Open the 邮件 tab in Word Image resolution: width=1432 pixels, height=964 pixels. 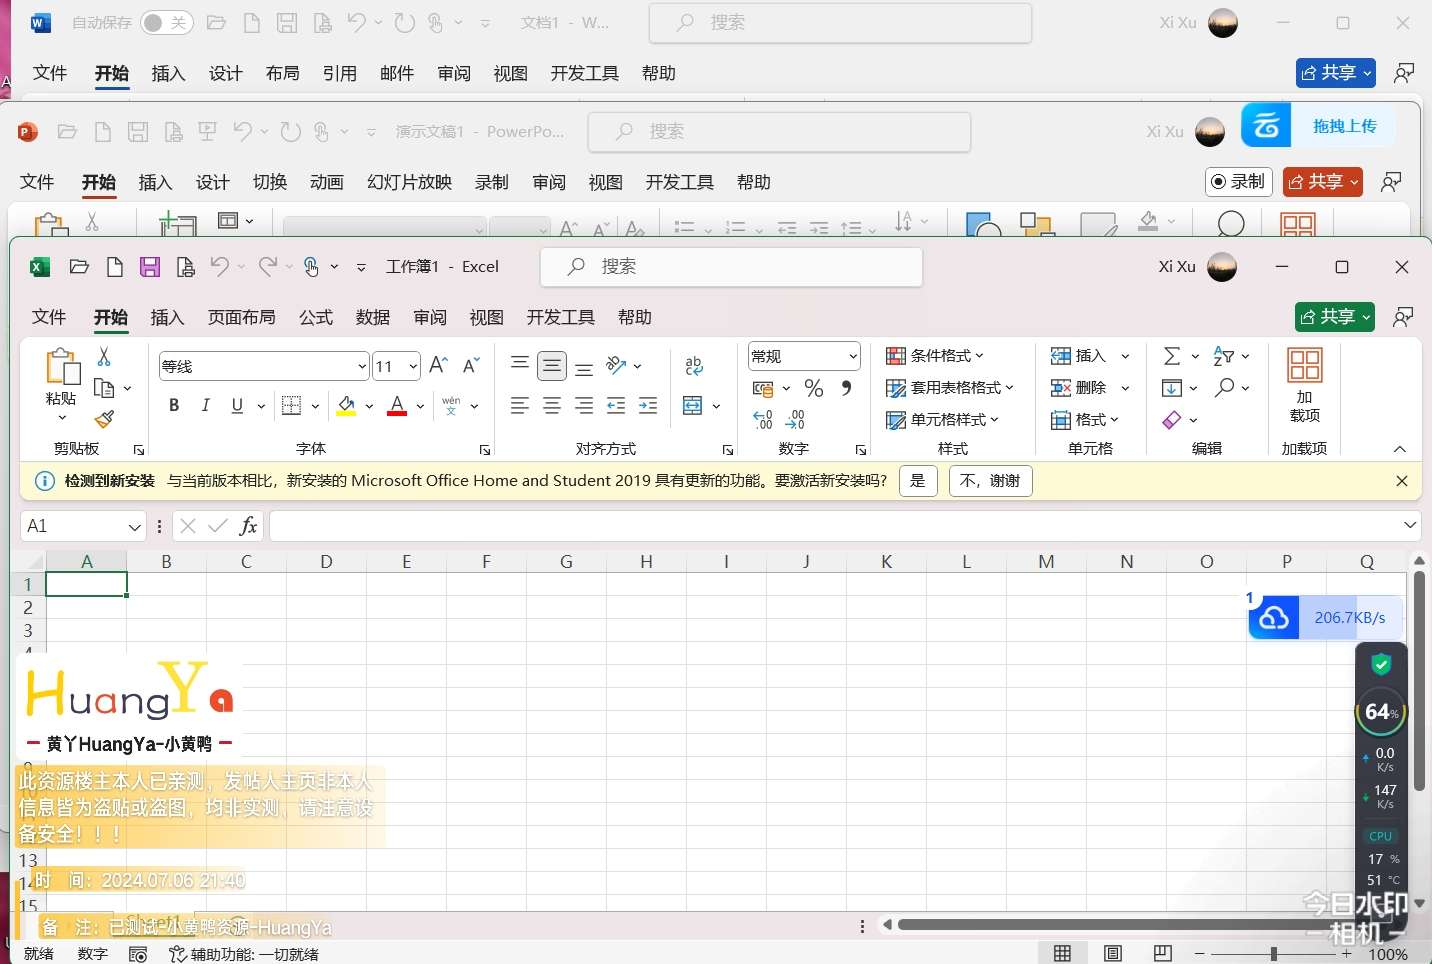[x=397, y=73]
